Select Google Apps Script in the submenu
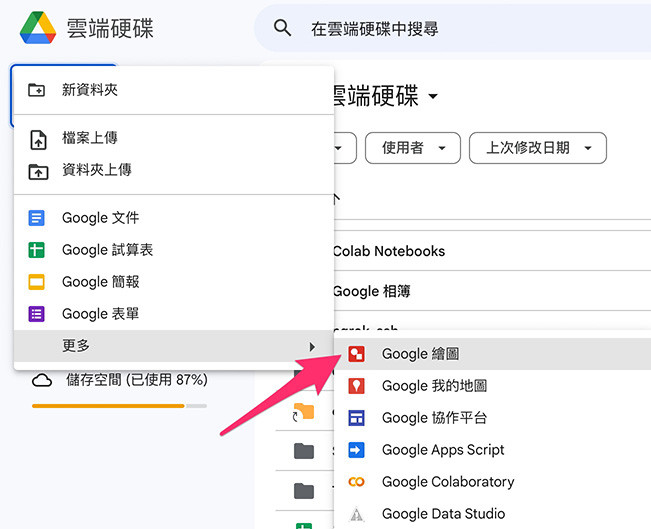The image size is (651, 529). pos(492,450)
